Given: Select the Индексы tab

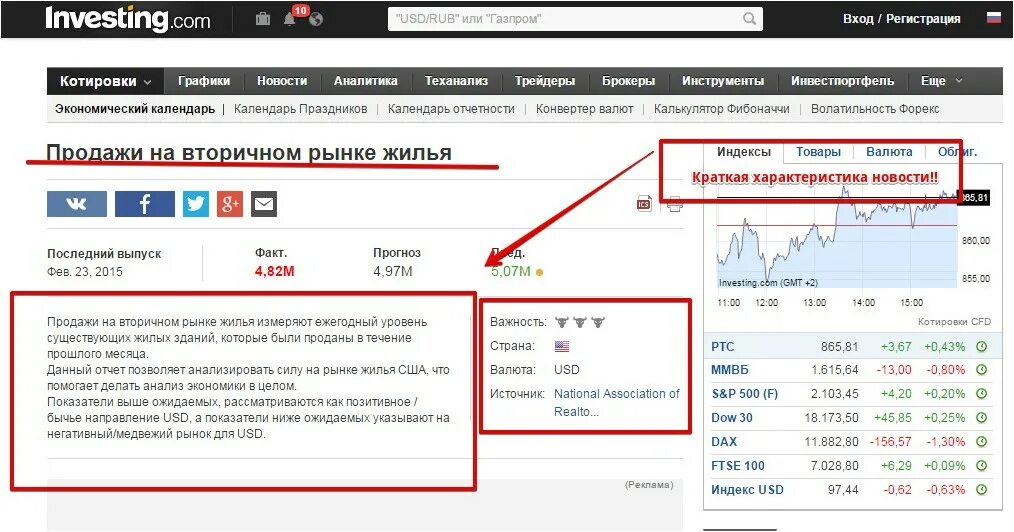Looking at the screenshot, I should pos(744,152).
